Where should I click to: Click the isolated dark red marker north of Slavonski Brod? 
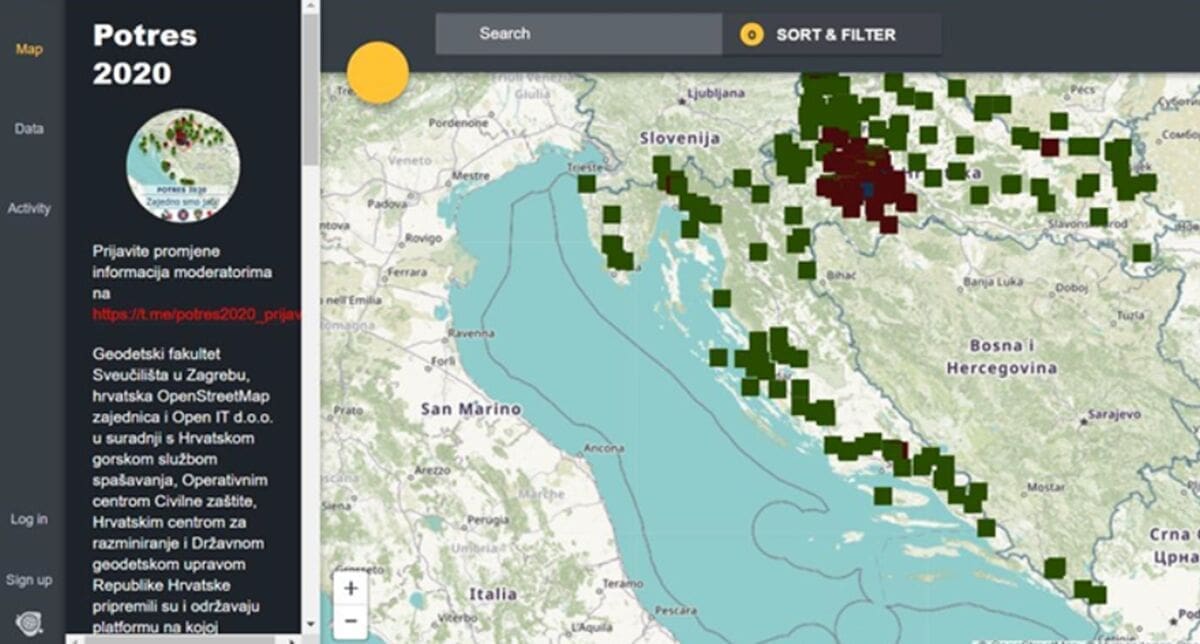point(1049,147)
